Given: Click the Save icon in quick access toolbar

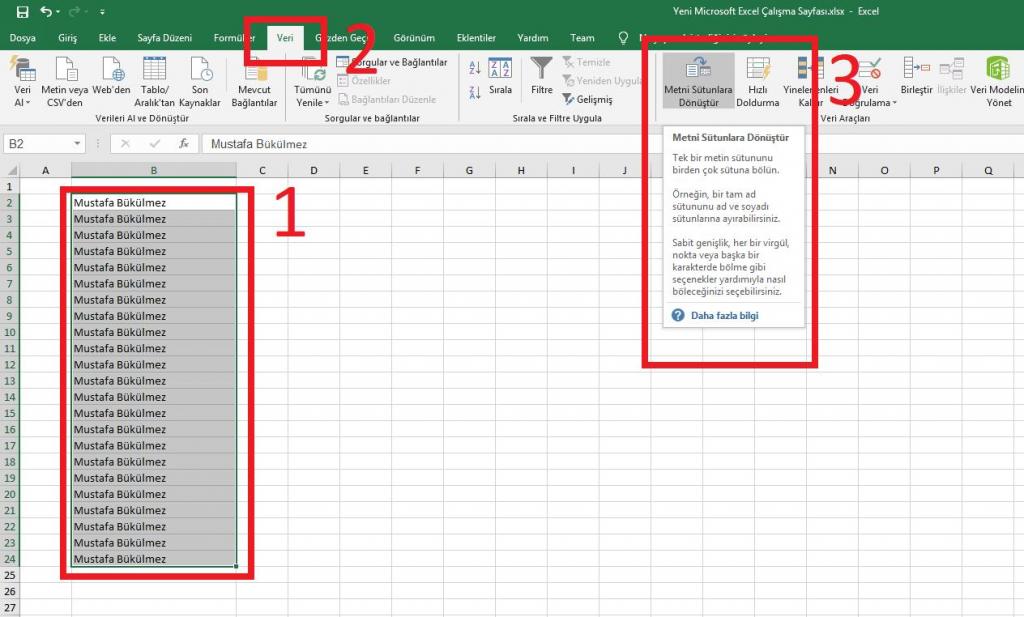Looking at the screenshot, I should point(22,12).
